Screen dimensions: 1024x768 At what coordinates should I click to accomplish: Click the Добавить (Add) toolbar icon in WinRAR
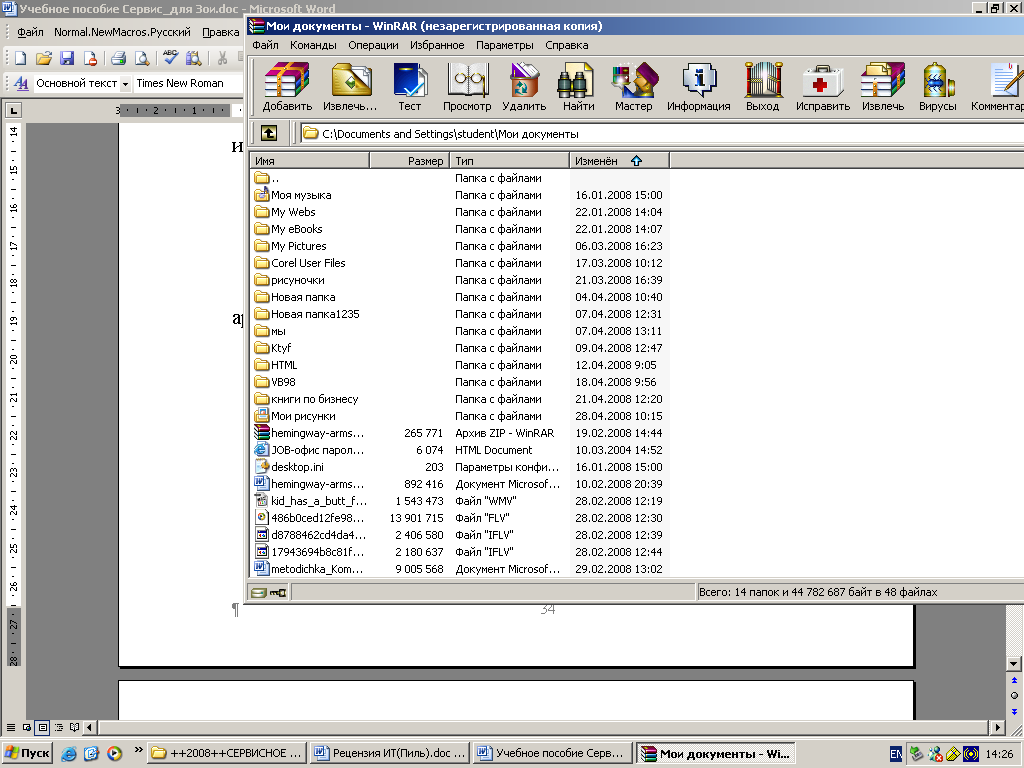pos(287,87)
